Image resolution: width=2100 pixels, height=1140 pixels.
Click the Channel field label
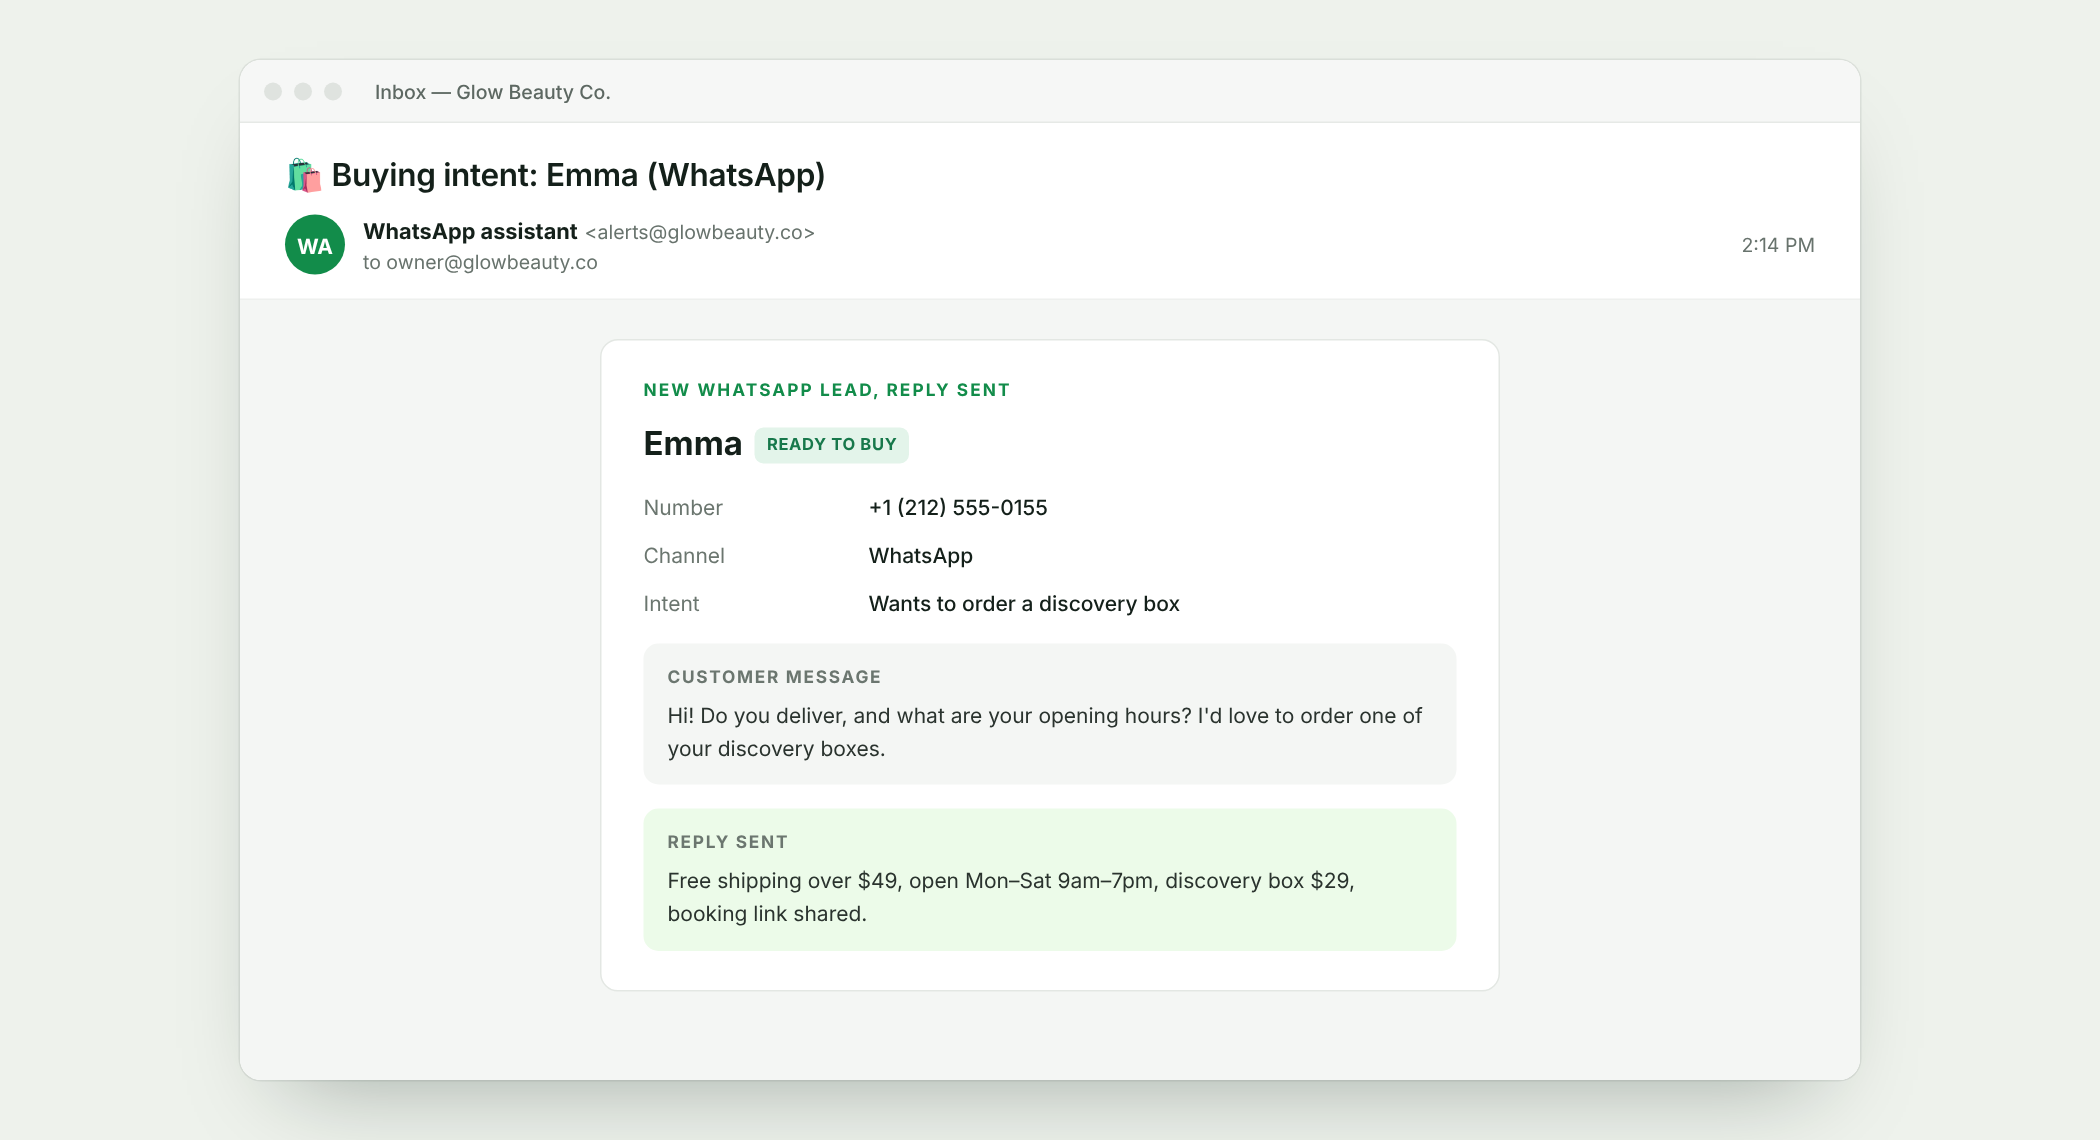pos(684,555)
